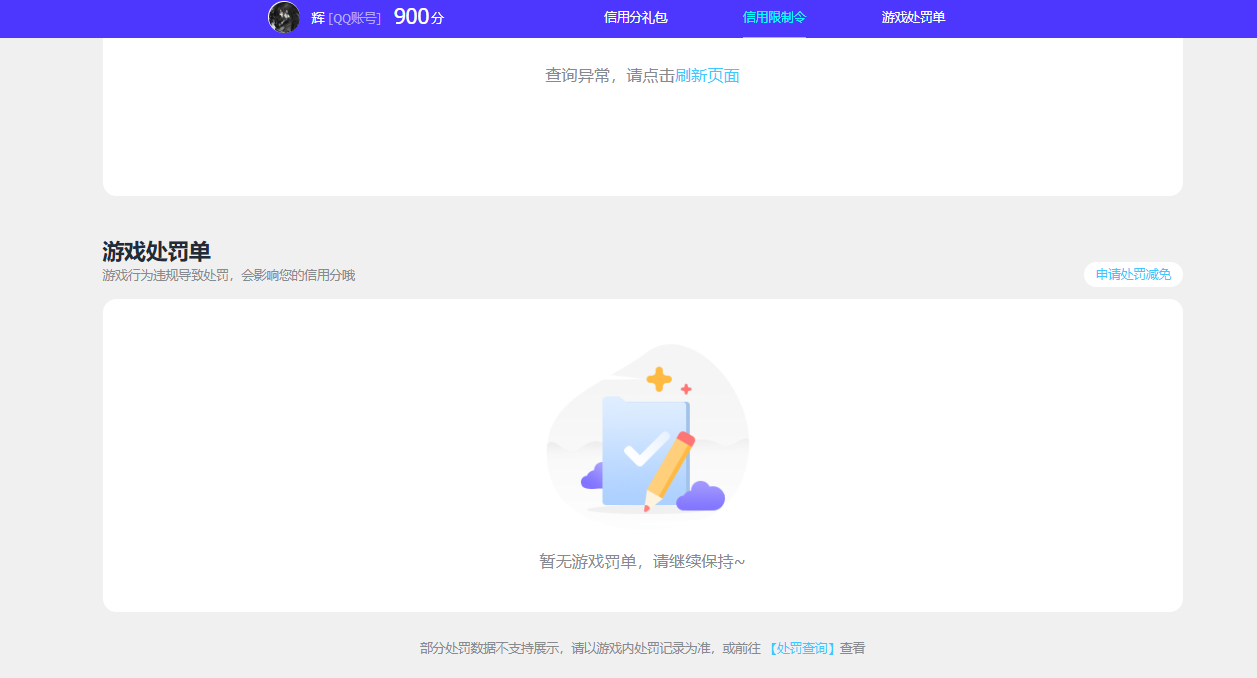Viewport: 1257px width, 678px height.
Task: Click the user avatar in the header
Action: (x=284, y=17)
